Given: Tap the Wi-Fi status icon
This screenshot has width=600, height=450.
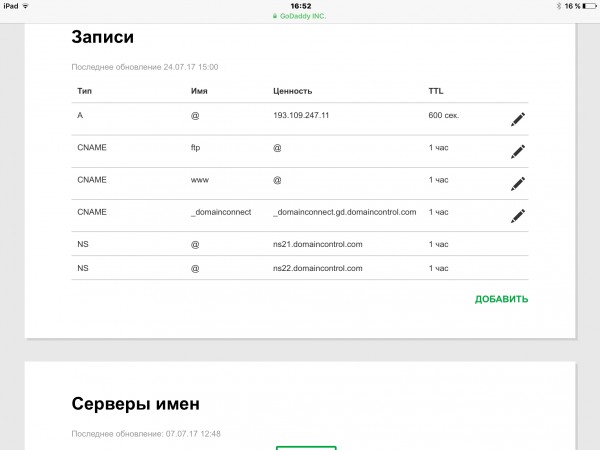Looking at the screenshot, I should tap(26, 6).
